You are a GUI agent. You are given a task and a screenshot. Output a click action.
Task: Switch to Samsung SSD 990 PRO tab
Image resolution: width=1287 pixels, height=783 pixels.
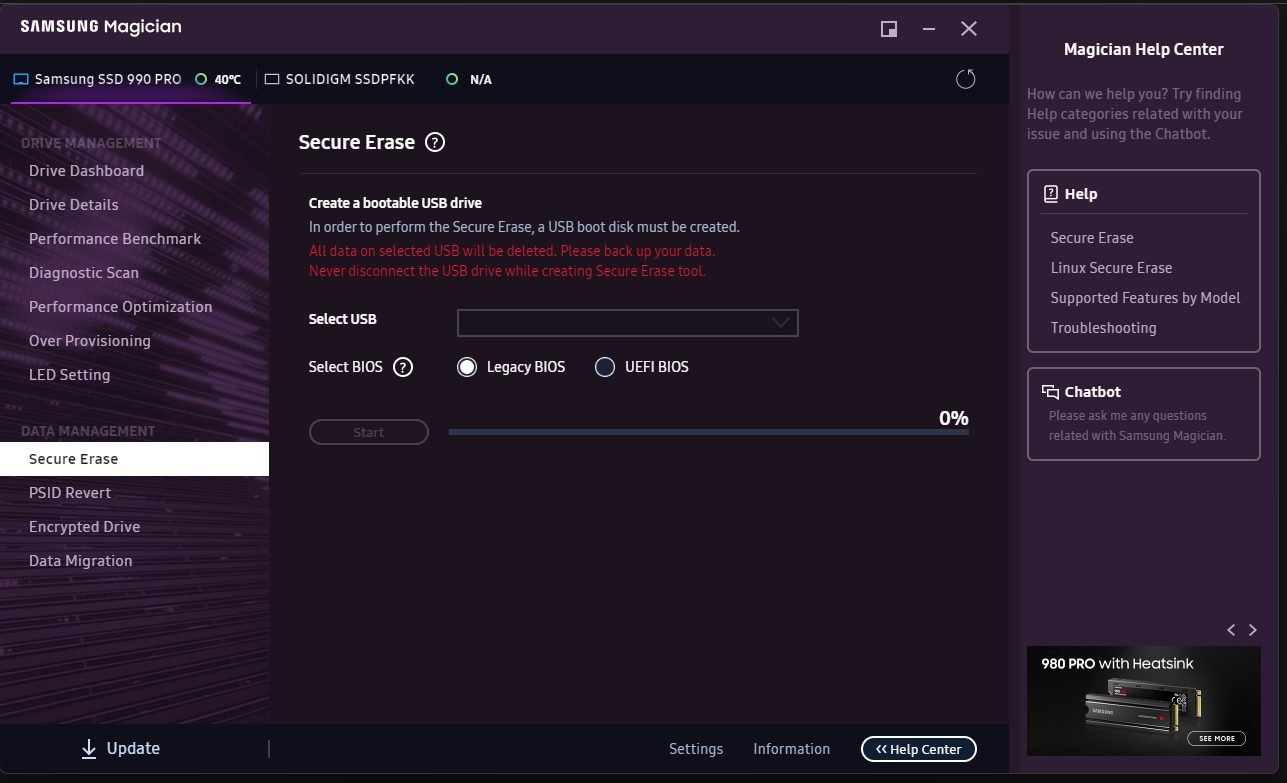click(107, 79)
